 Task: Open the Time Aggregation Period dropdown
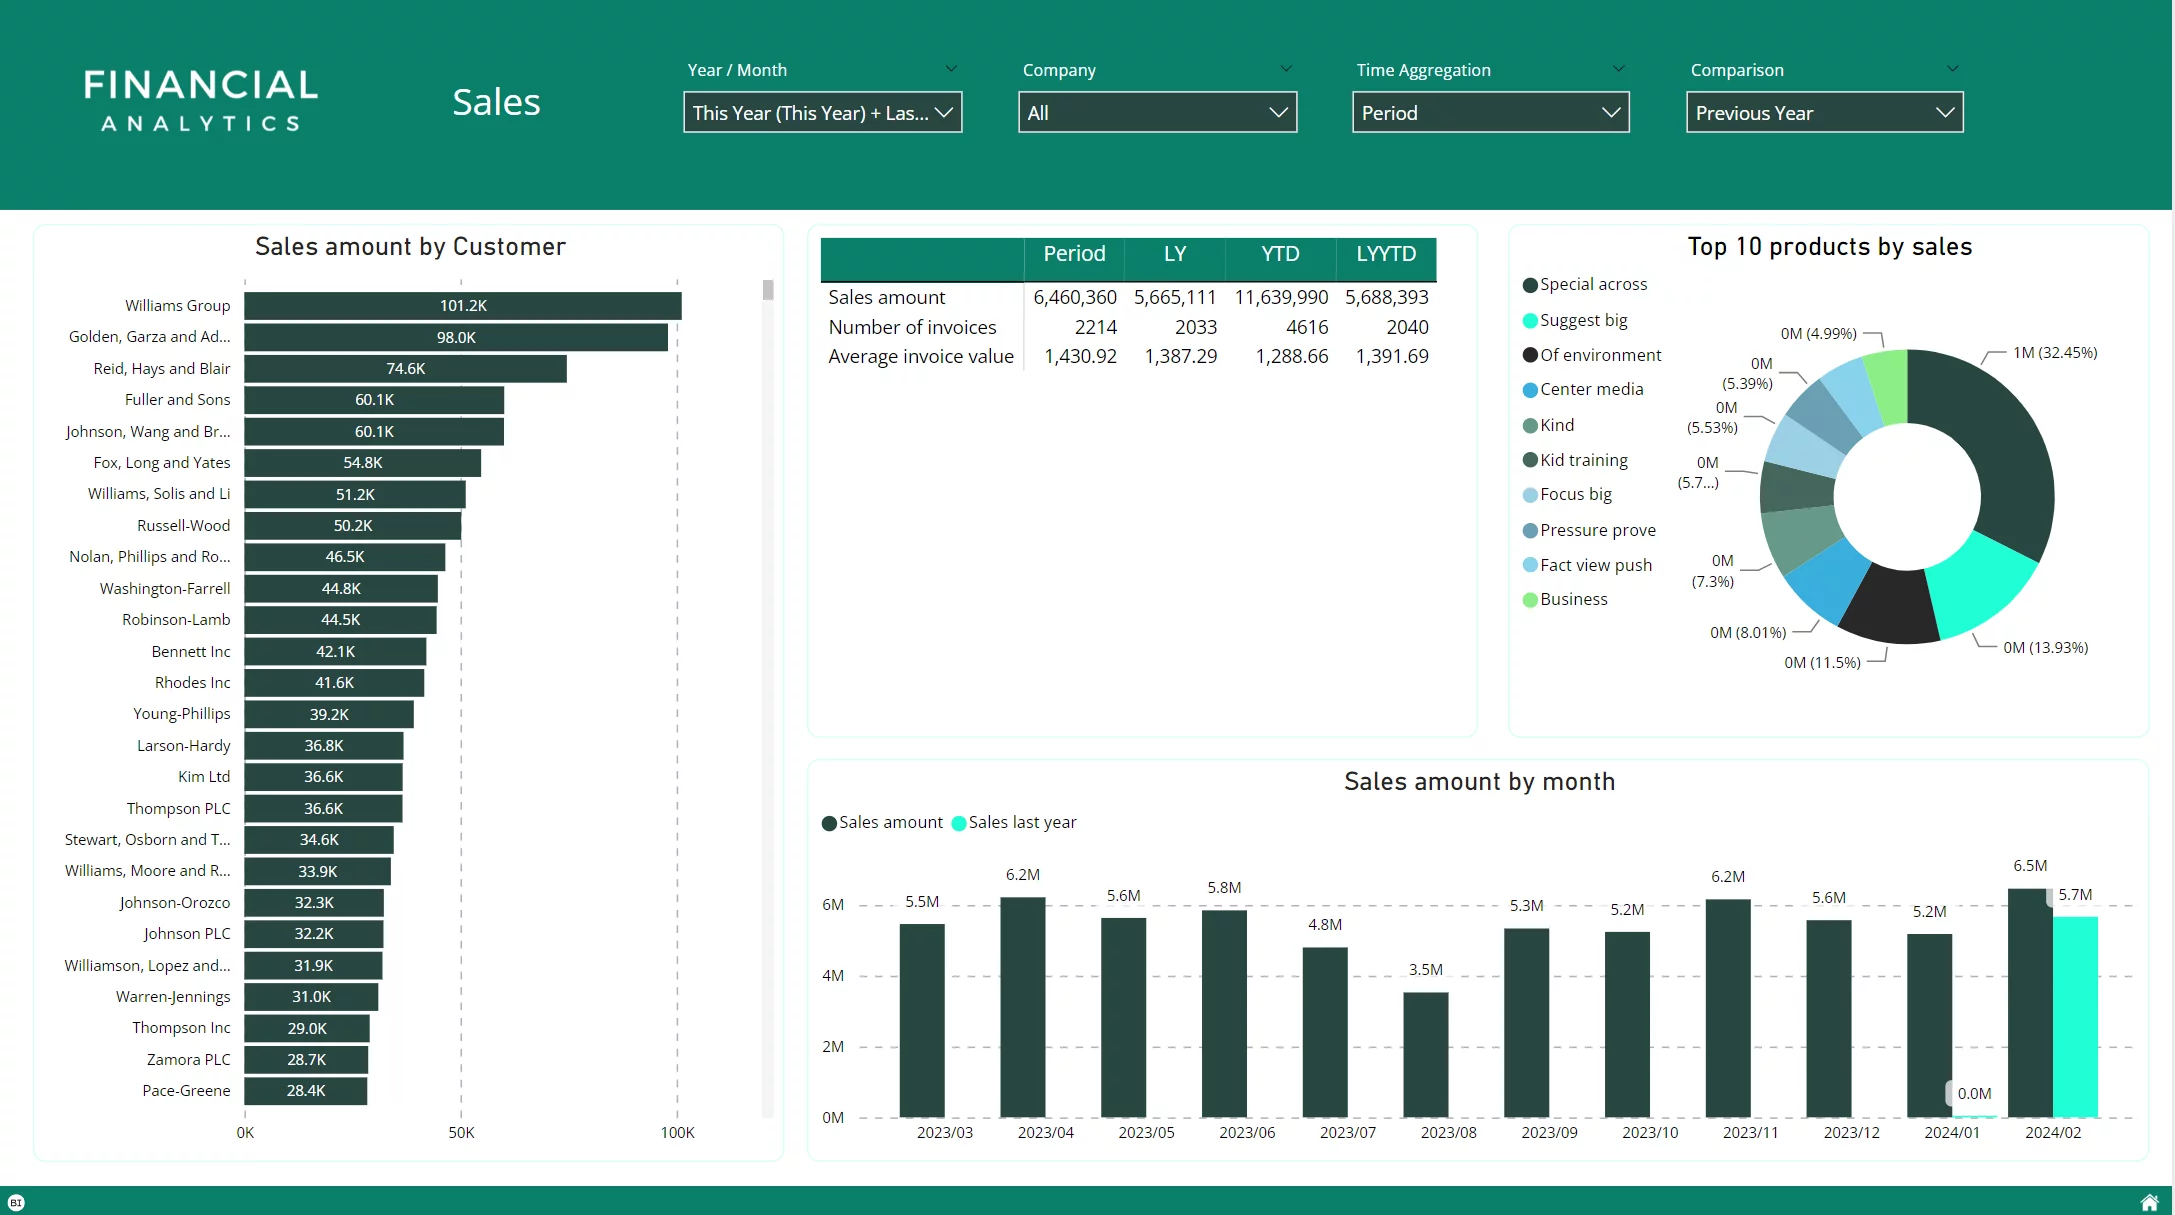click(x=1490, y=112)
